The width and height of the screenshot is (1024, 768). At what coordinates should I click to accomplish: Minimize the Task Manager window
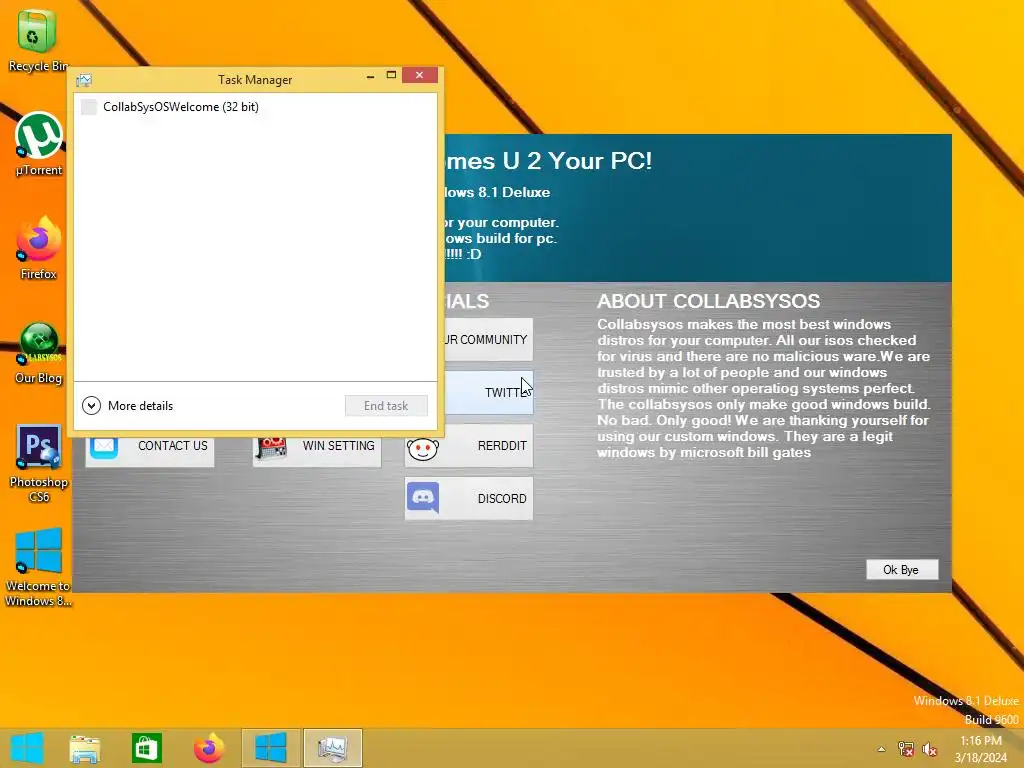(370, 76)
